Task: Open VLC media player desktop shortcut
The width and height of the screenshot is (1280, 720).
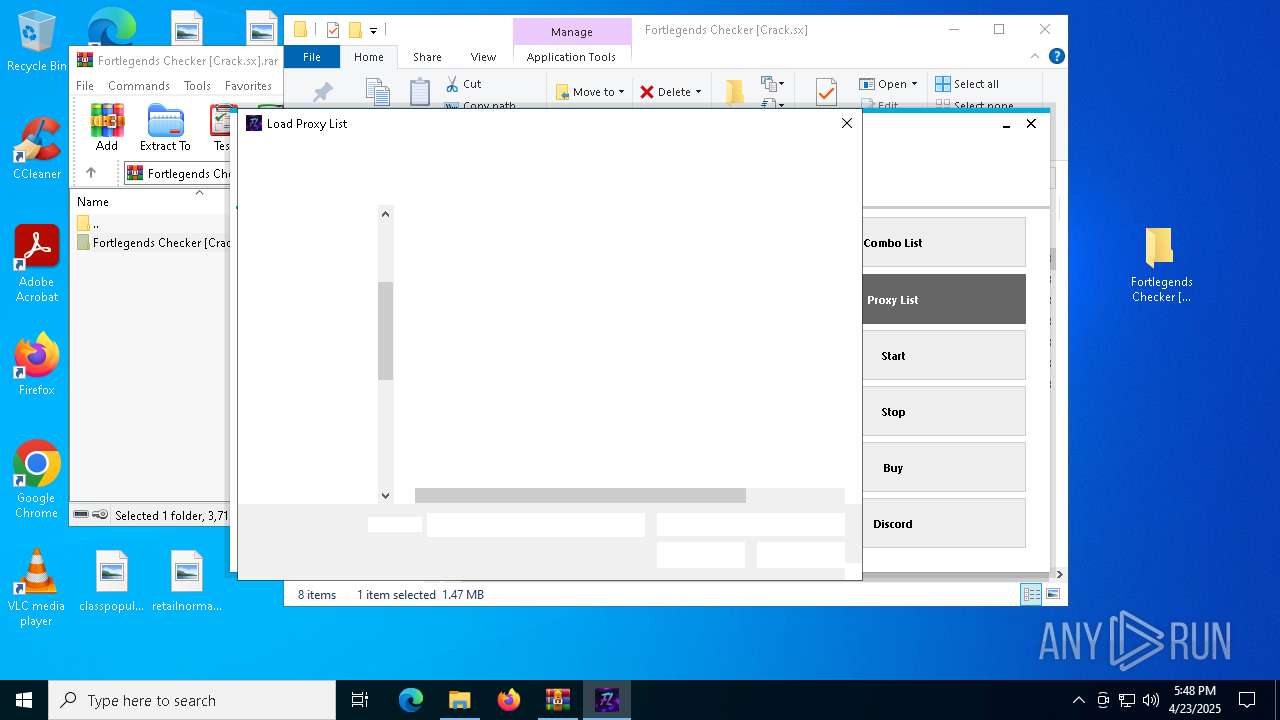Action: tap(37, 588)
